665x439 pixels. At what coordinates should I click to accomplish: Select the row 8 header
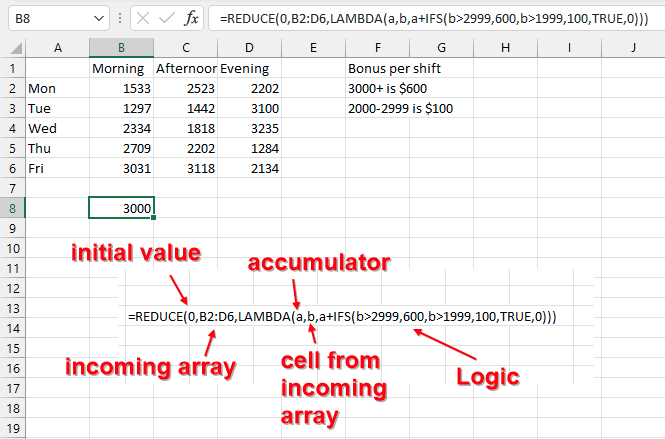click(x=12, y=207)
